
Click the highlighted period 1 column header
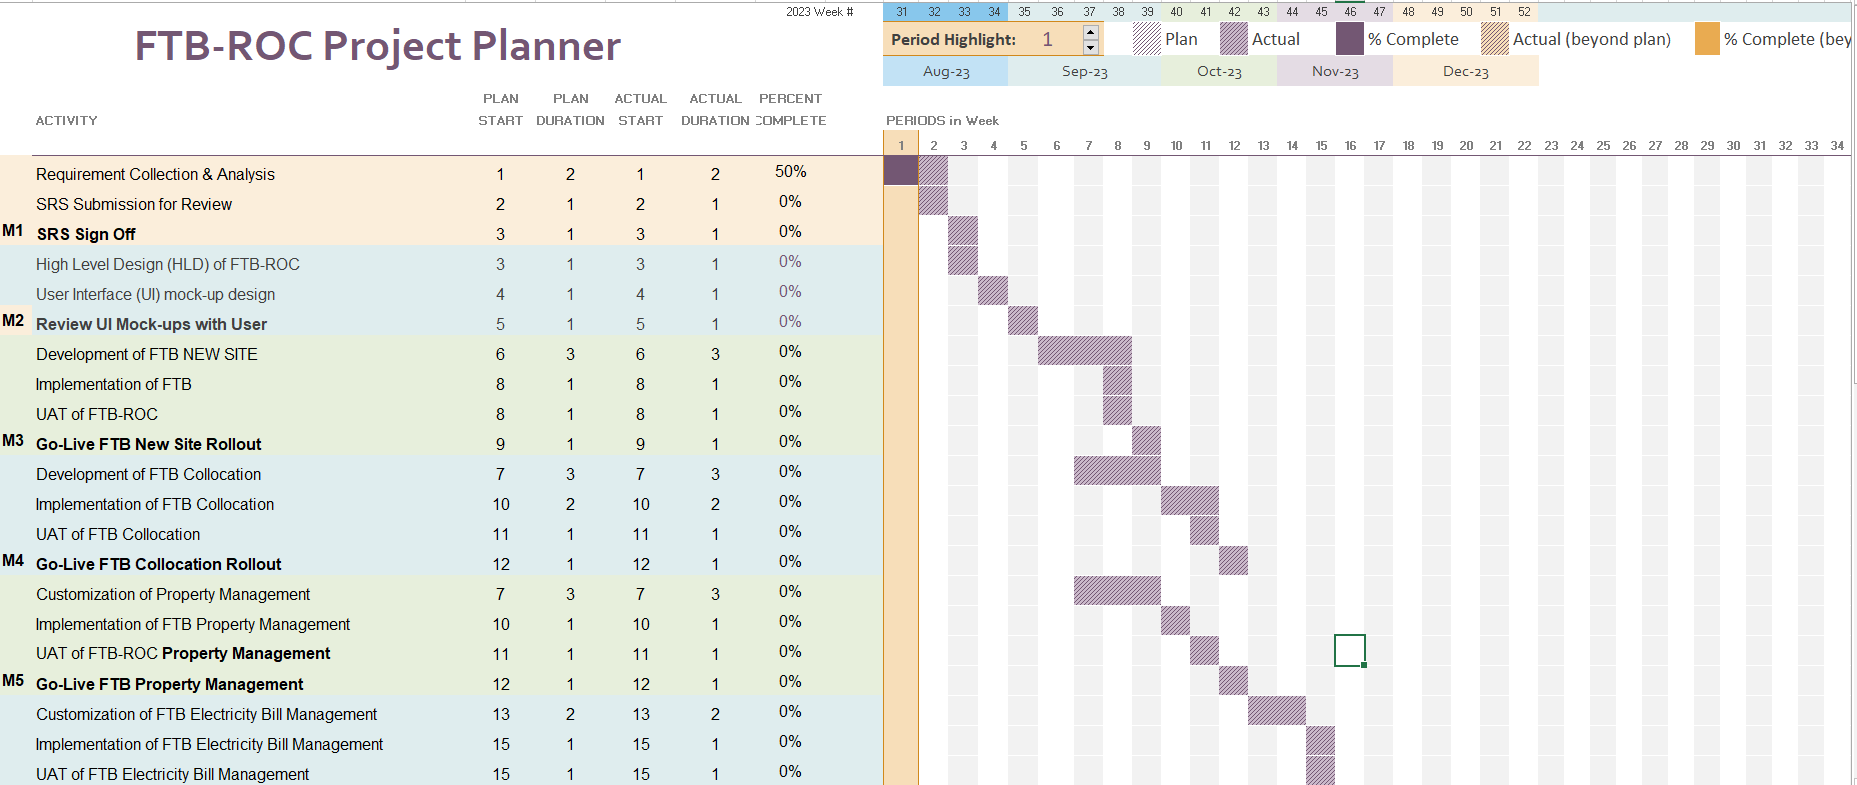(901, 146)
